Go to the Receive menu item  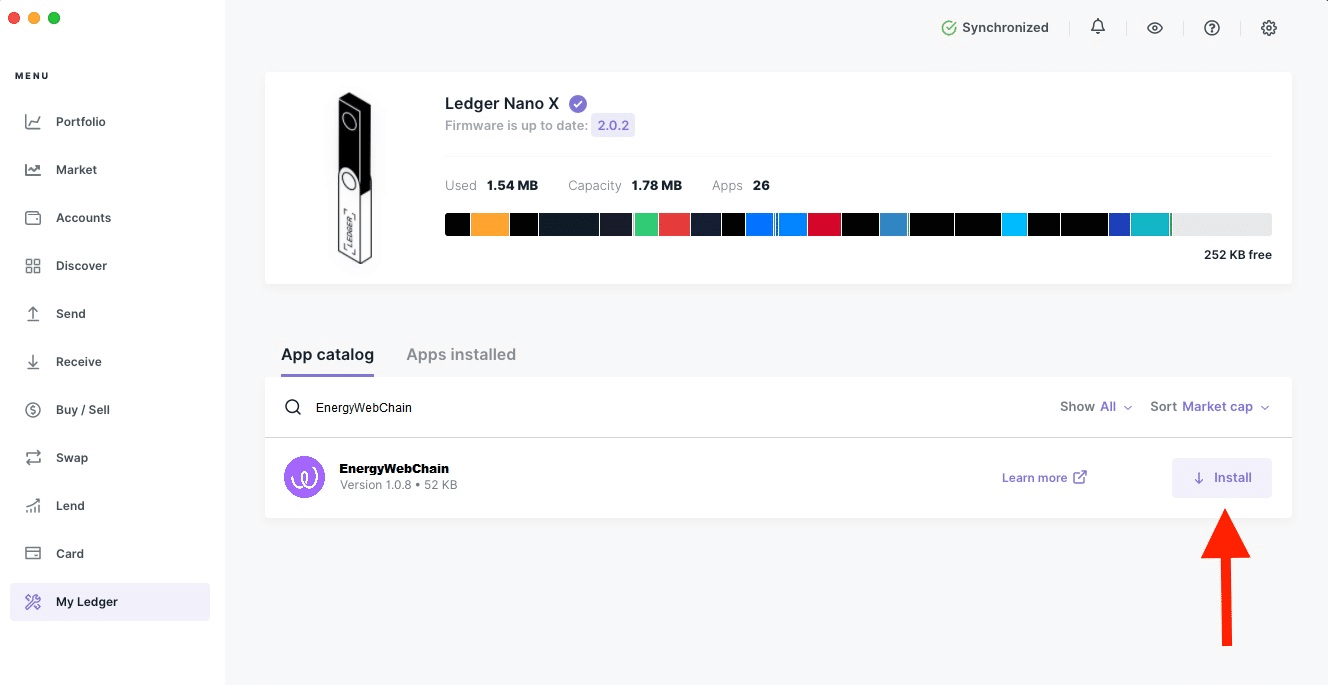pos(110,362)
